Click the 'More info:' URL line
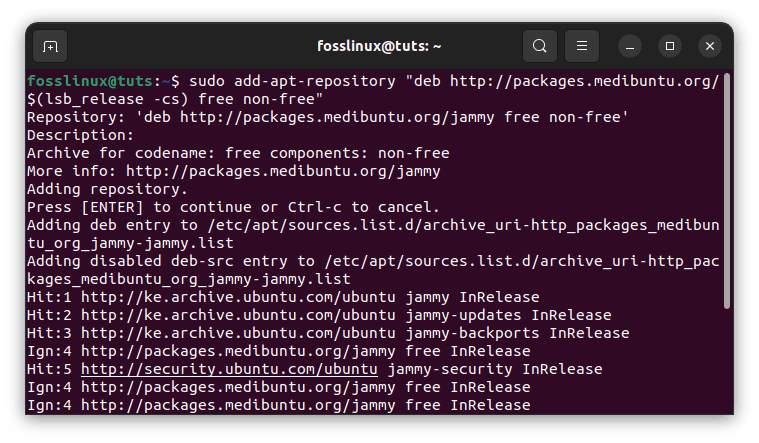 coord(234,171)
